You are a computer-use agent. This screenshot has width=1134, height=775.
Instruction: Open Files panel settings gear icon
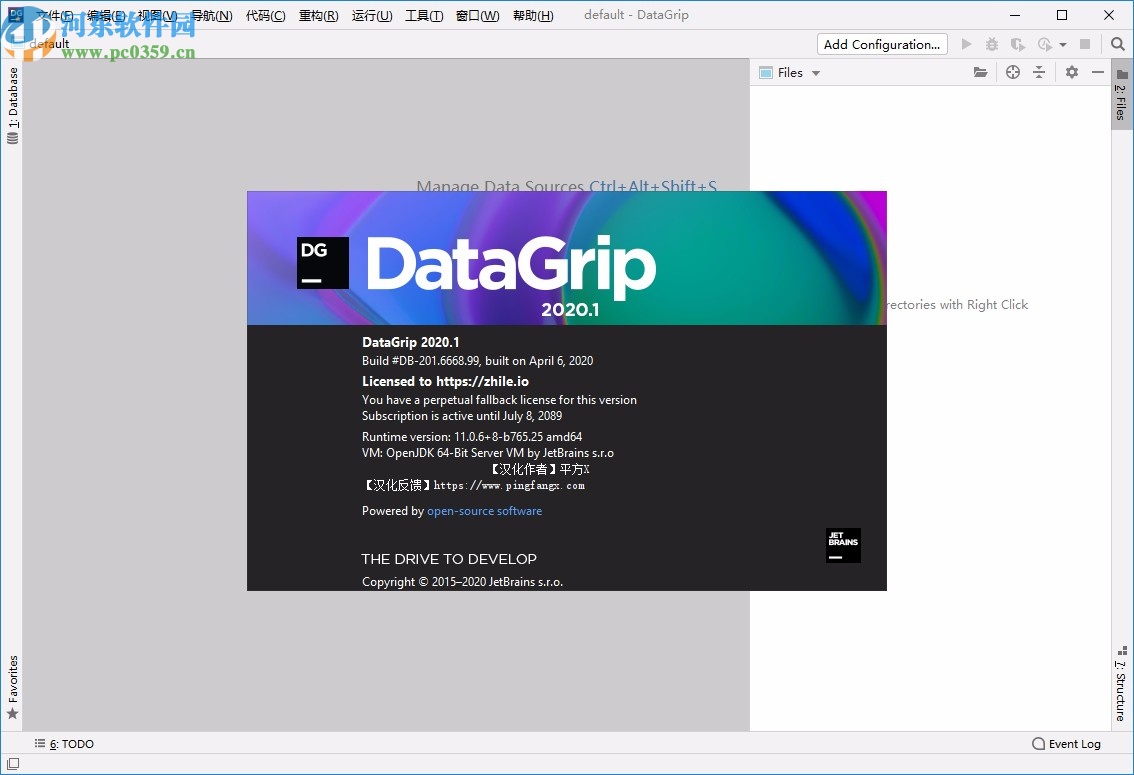point(1071,72)
